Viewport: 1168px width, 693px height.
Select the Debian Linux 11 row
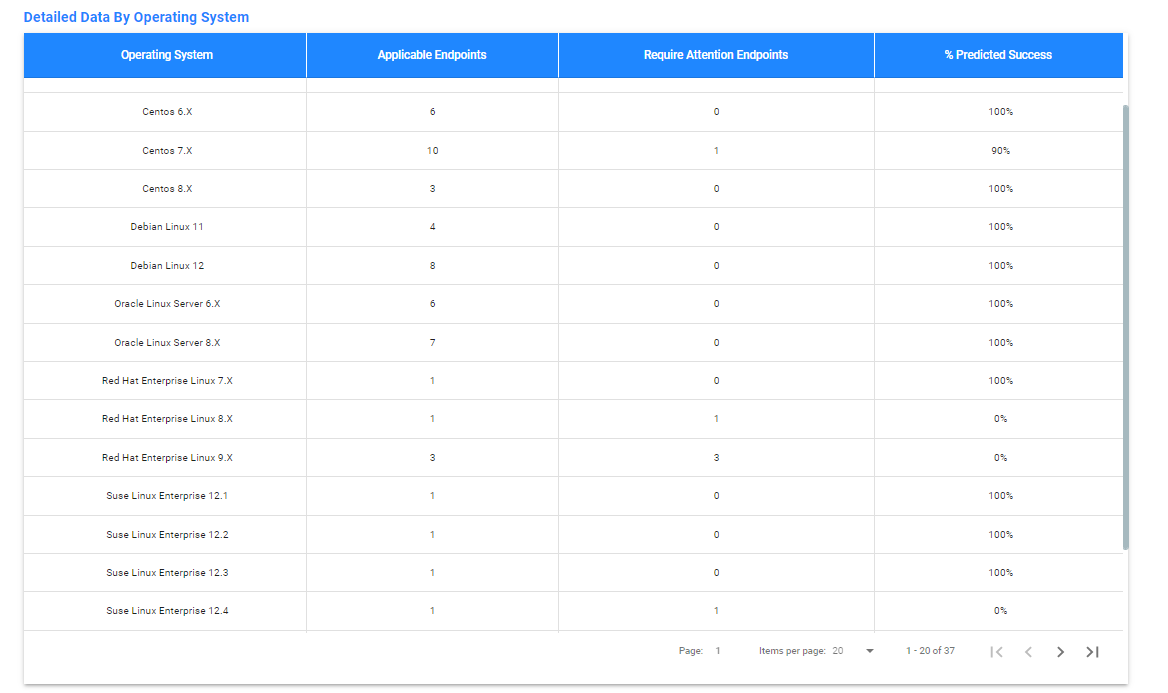pos(166,227)
